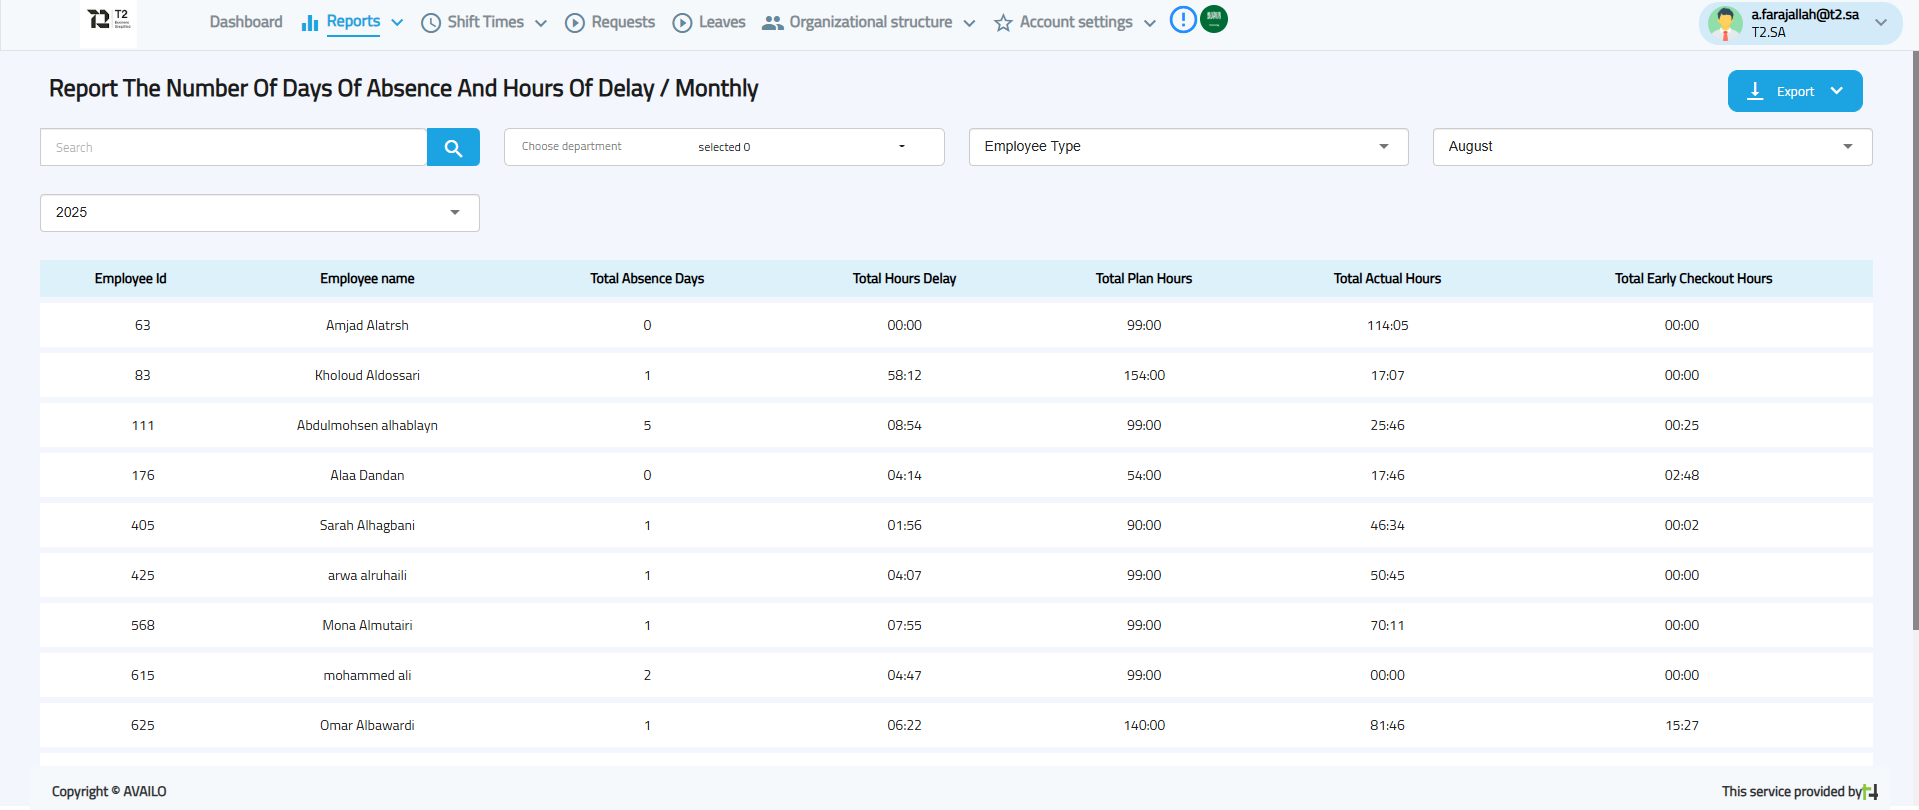The image size is (1919, 810).
Task: Open the Requests menu item
Action: pyautogui.click(x=623, y=22)
